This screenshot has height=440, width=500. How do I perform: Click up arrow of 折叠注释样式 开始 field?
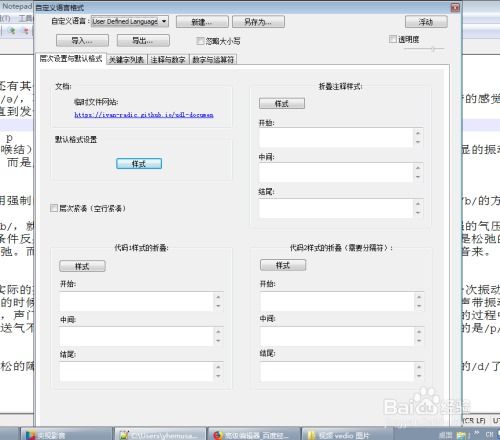click(418, 133)
